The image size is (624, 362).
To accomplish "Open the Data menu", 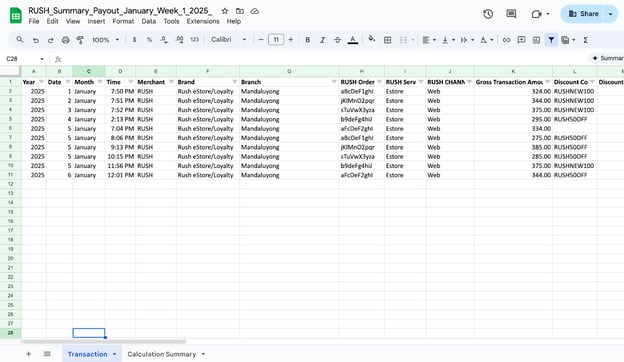I will click(x=148, y=21).
